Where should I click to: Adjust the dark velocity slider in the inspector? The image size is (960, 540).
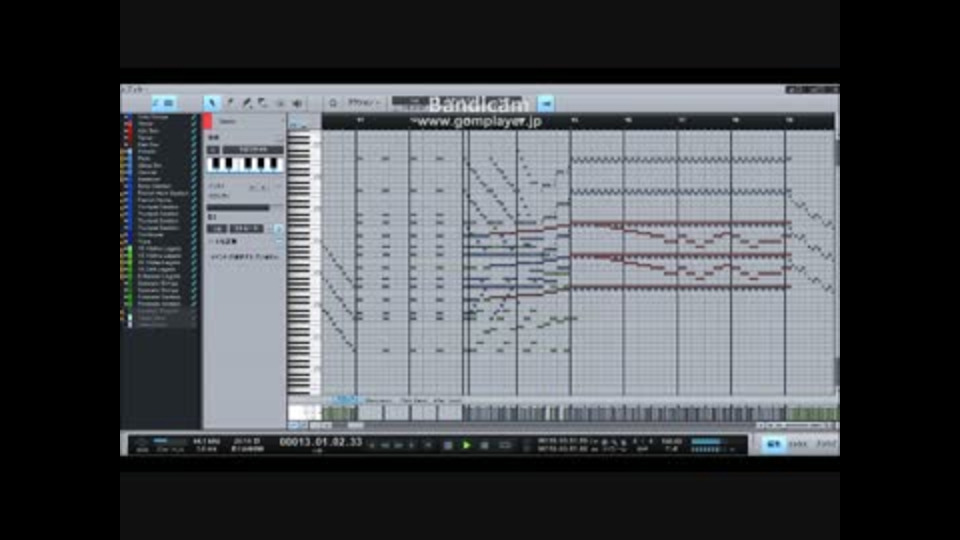pyautogui.click(x=238, y=208)
